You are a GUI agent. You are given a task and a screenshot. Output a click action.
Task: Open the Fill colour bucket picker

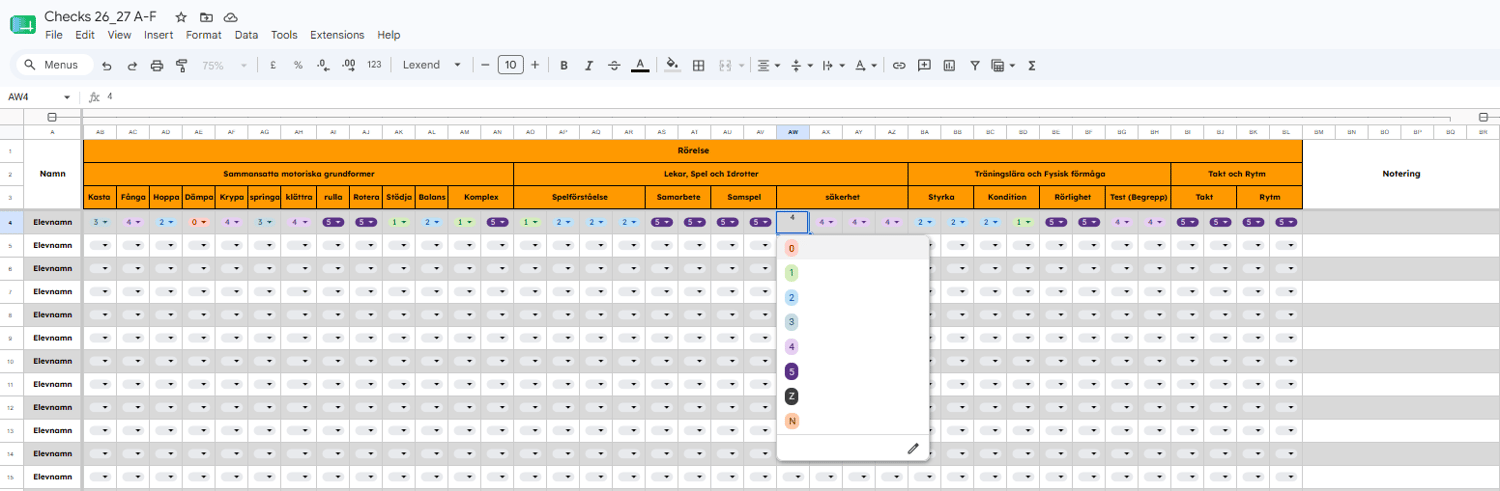click(672, 65)
